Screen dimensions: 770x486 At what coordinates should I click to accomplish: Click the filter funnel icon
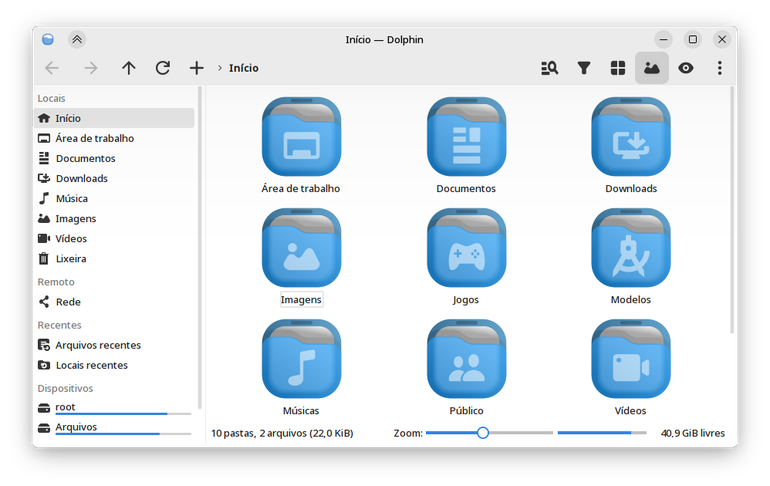click(583, 68)
